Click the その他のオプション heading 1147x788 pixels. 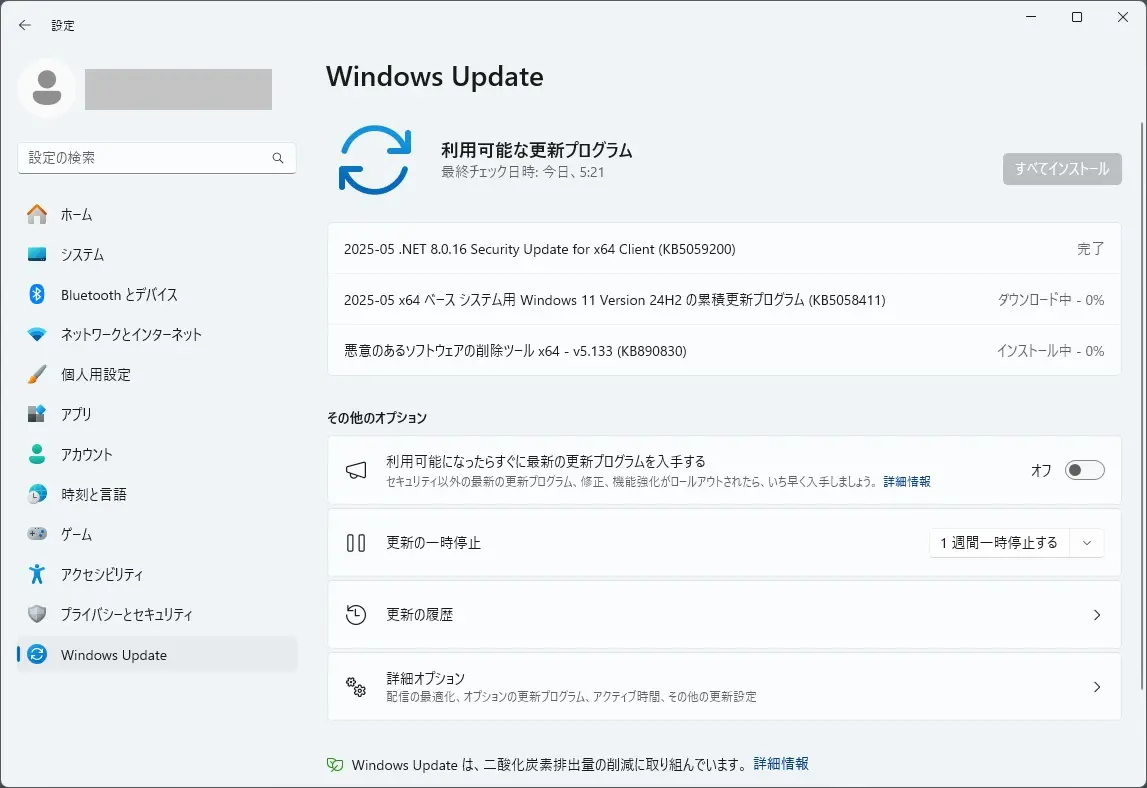pyautogui.click(x=377, y=418)
